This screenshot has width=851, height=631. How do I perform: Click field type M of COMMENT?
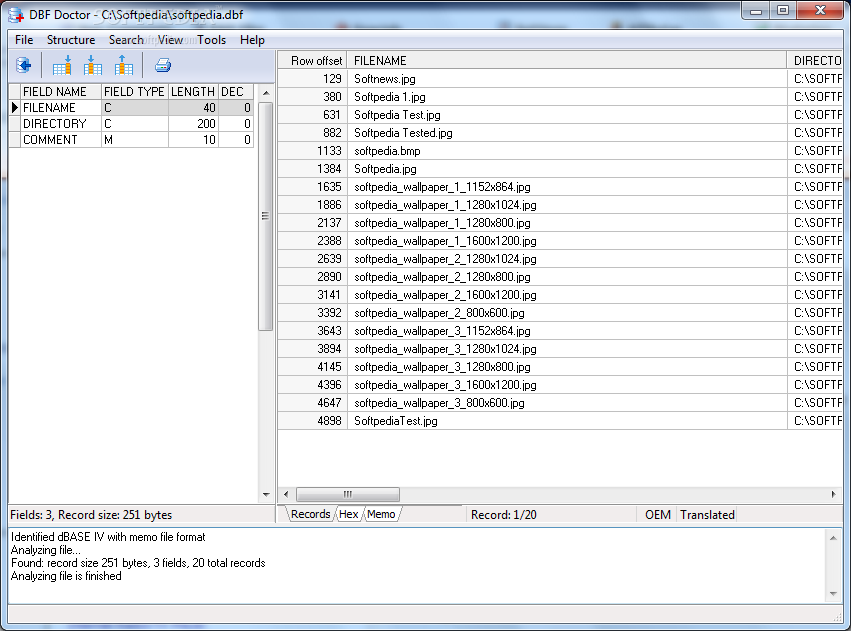[135, 139]
